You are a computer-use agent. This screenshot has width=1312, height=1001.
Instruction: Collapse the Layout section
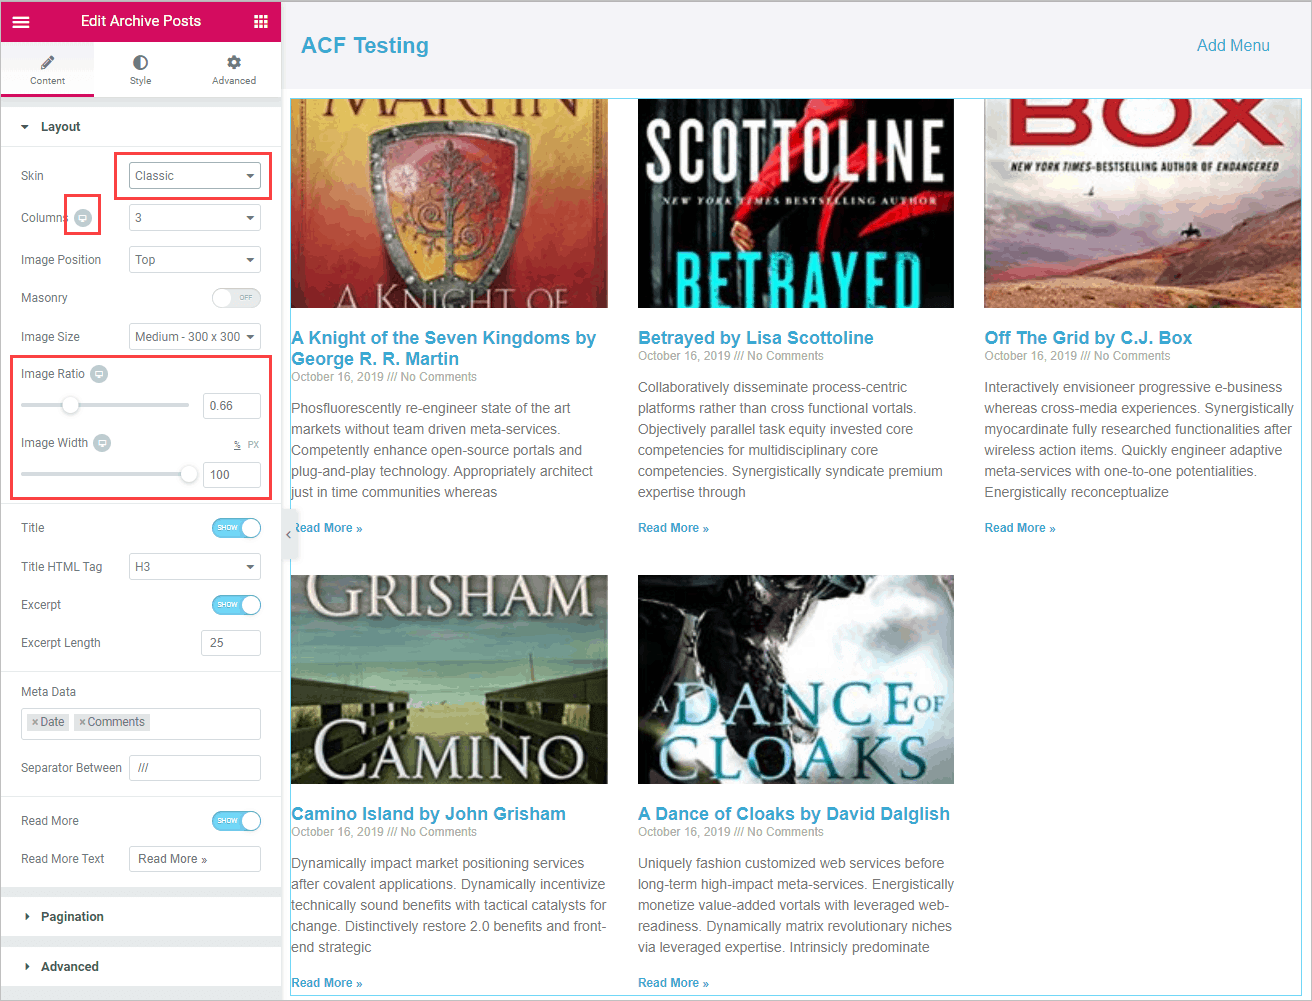coord(141,127)
